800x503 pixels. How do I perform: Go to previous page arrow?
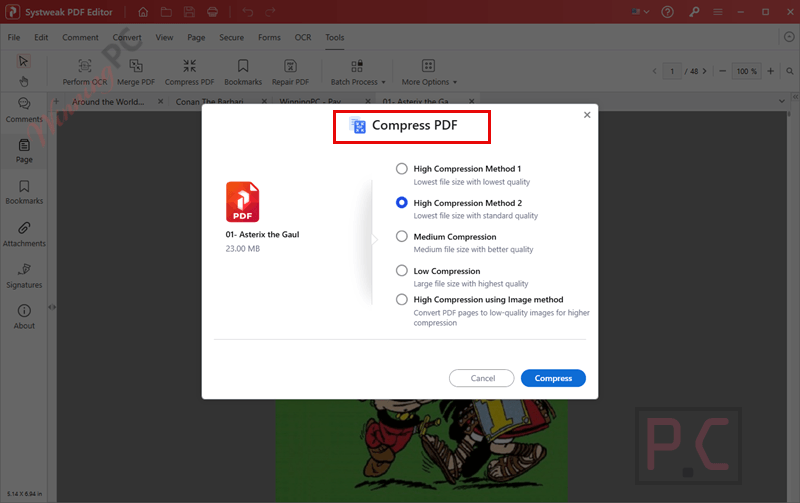coord(655,71)
